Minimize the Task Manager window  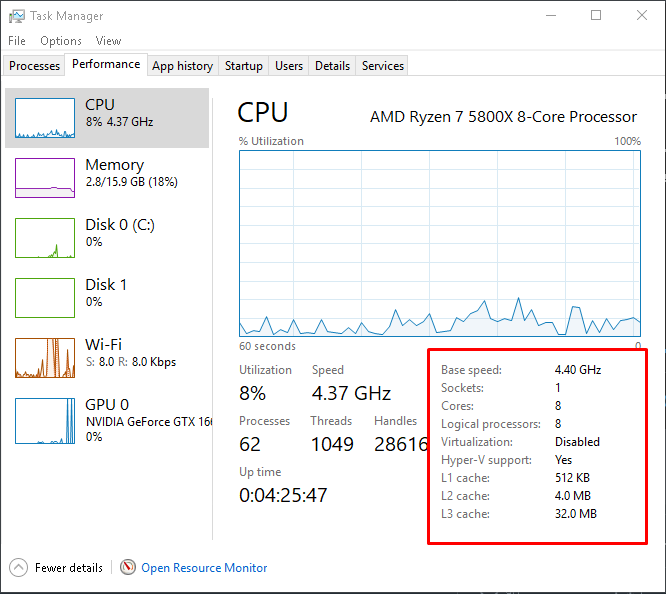pos(551,15)
